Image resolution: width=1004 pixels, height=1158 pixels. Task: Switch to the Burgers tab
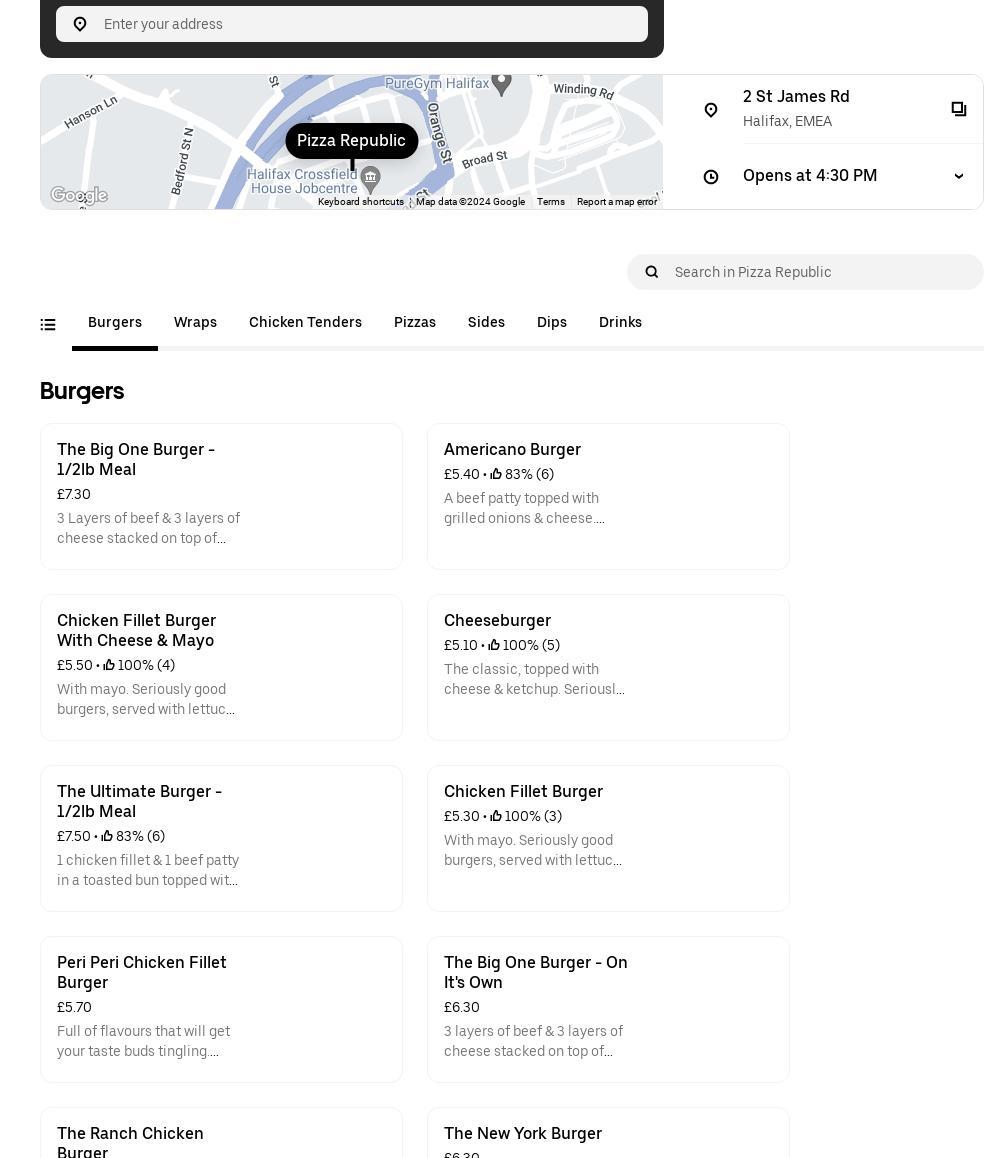coord(115,322)
